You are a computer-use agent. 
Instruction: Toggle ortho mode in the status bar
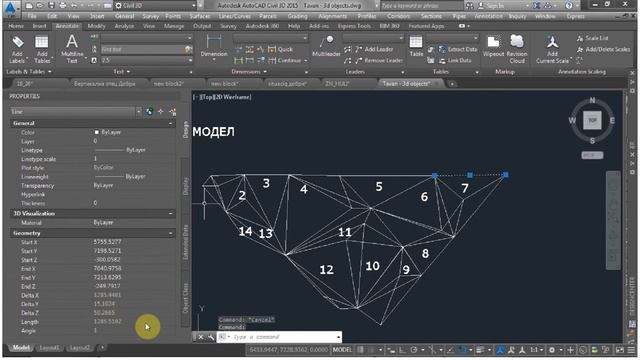coord(402,350)
